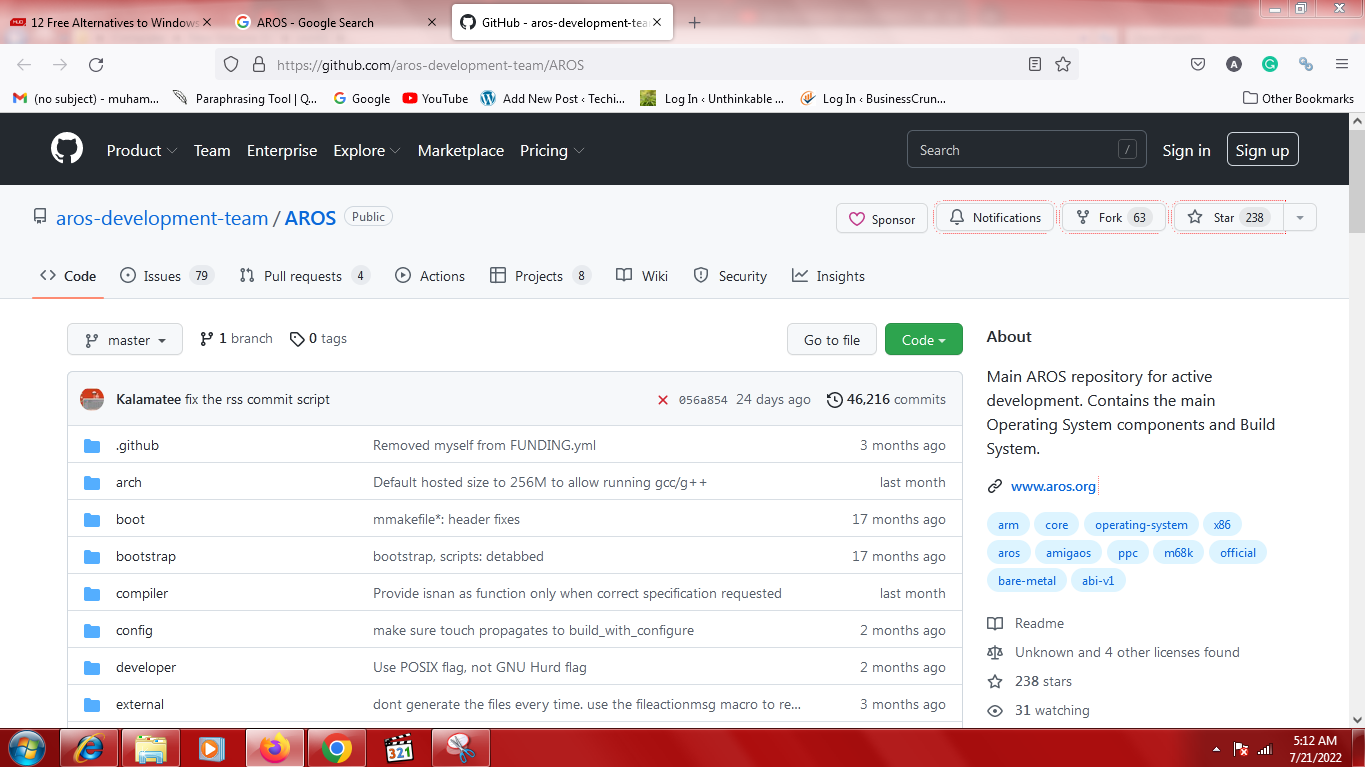The image size is (1365, 767).
Task: Switch to the Actions tab
Action: point(430,276)
